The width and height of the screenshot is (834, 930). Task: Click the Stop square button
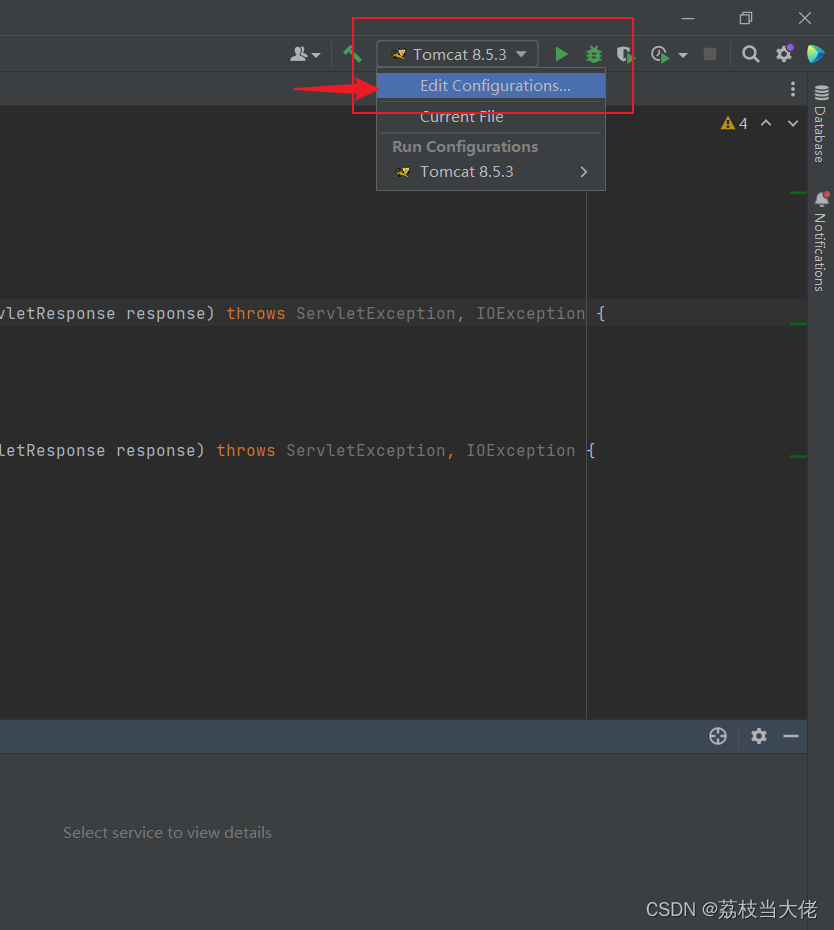tap(709, 55)
